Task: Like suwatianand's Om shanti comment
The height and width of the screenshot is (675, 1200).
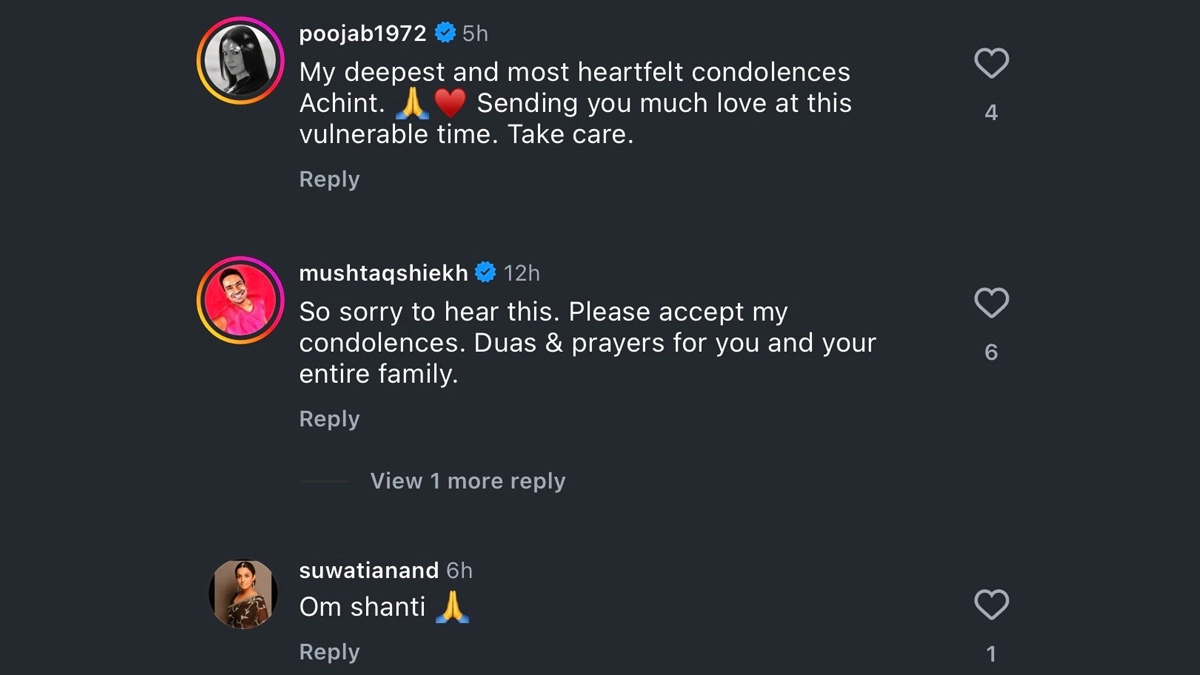Action: point(991,605)
